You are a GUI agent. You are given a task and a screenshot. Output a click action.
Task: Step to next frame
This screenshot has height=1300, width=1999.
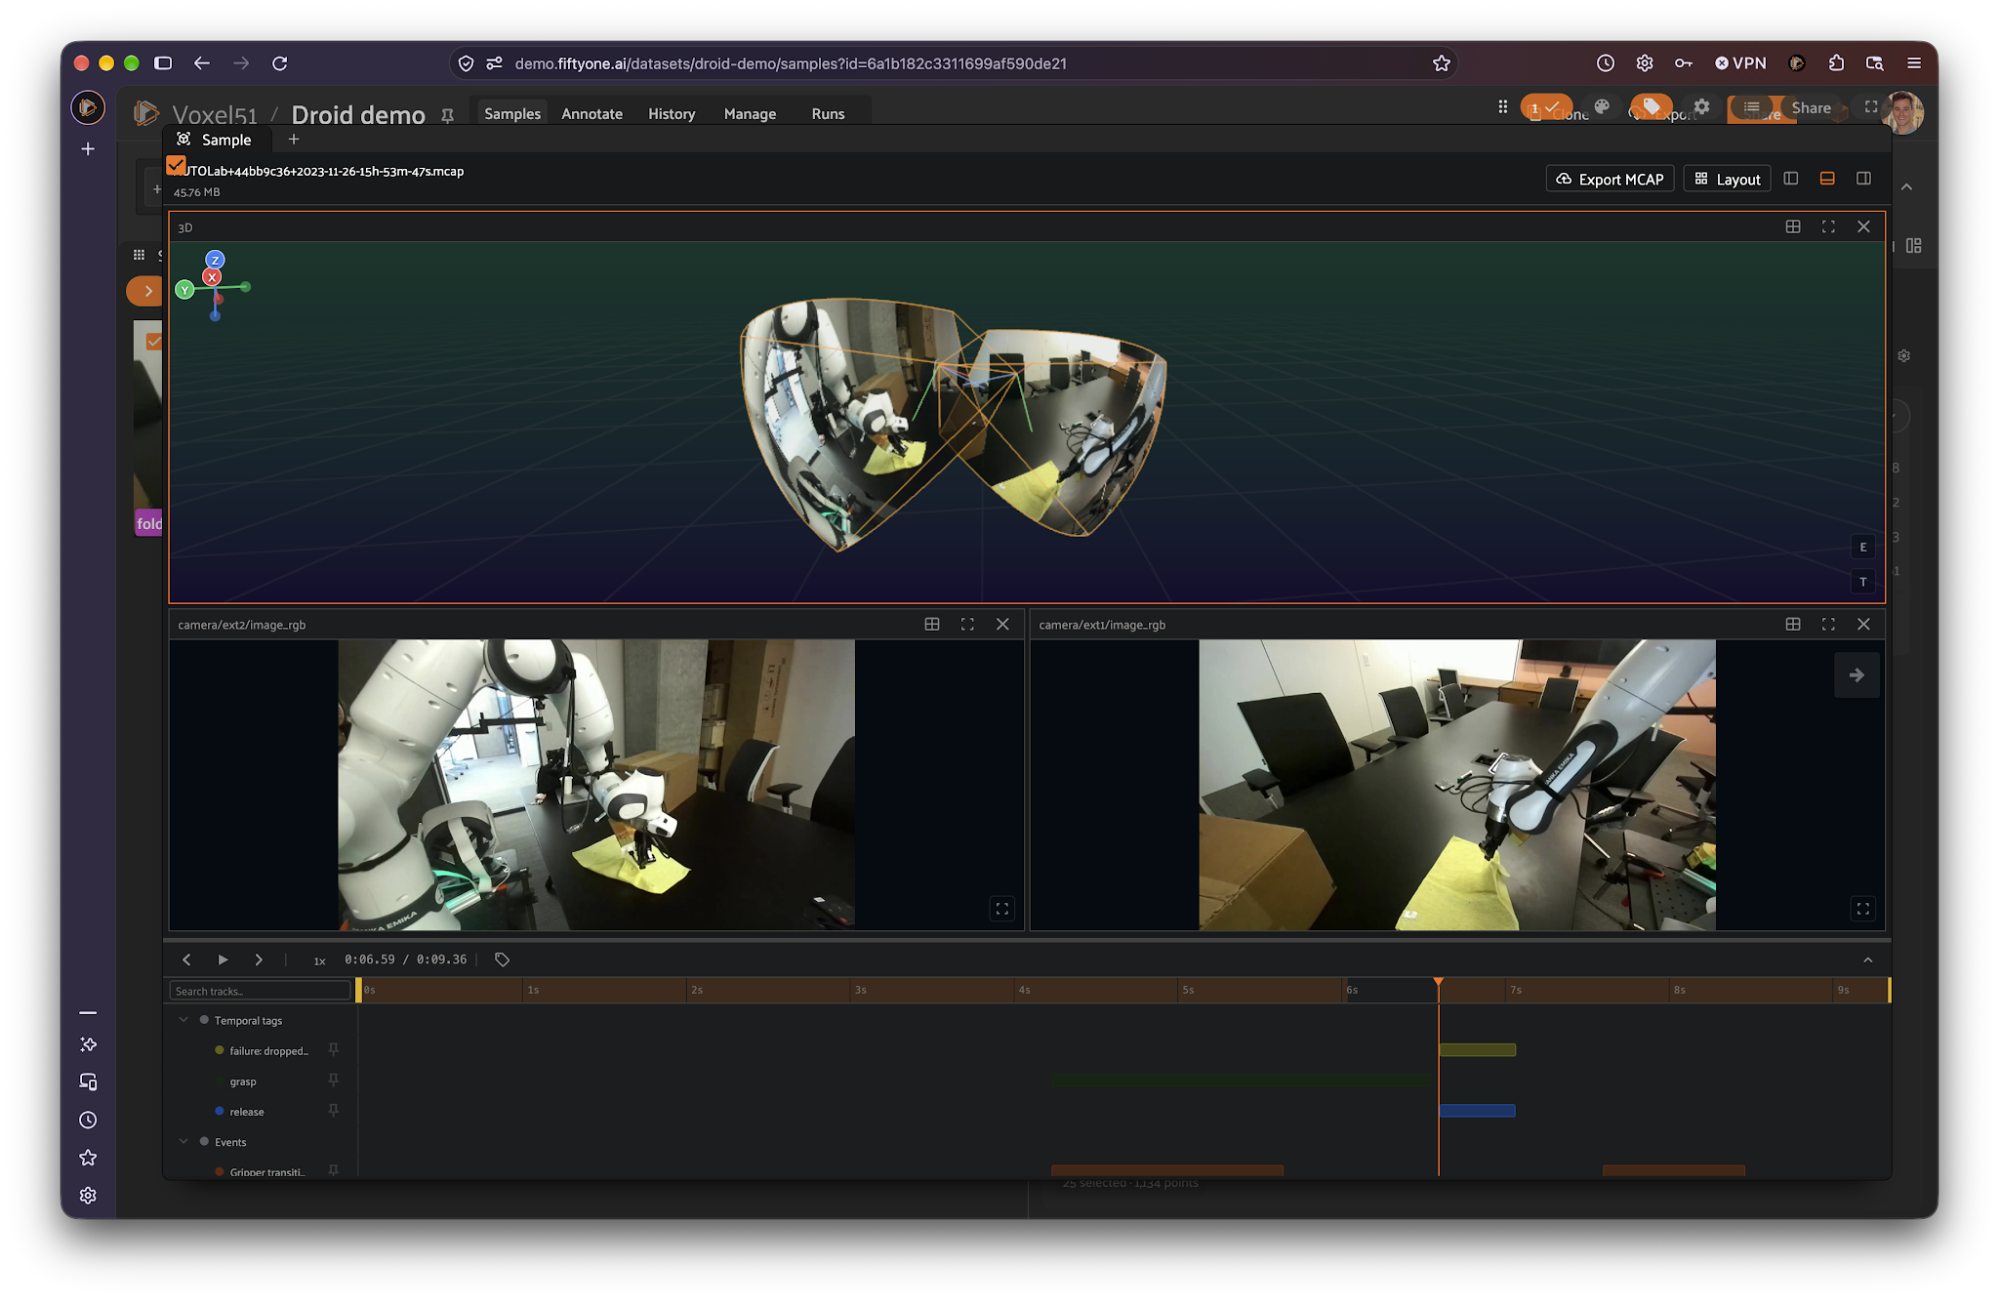click(258, 959)
